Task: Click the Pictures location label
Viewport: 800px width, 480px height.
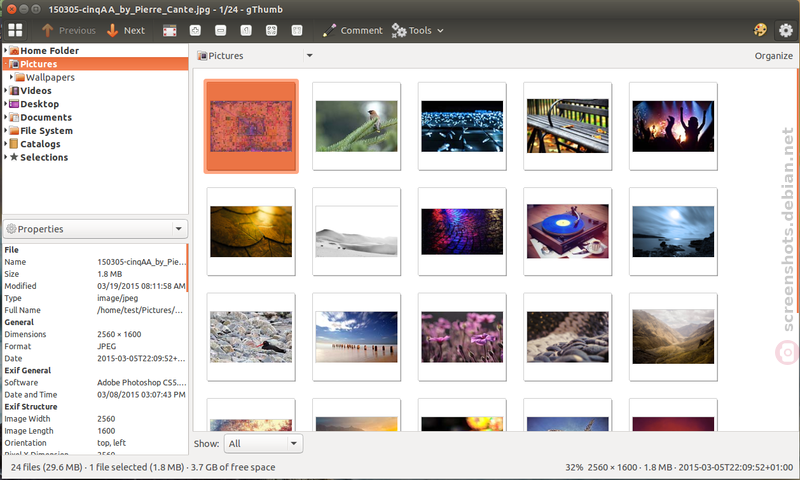Action: pos(220,56)
